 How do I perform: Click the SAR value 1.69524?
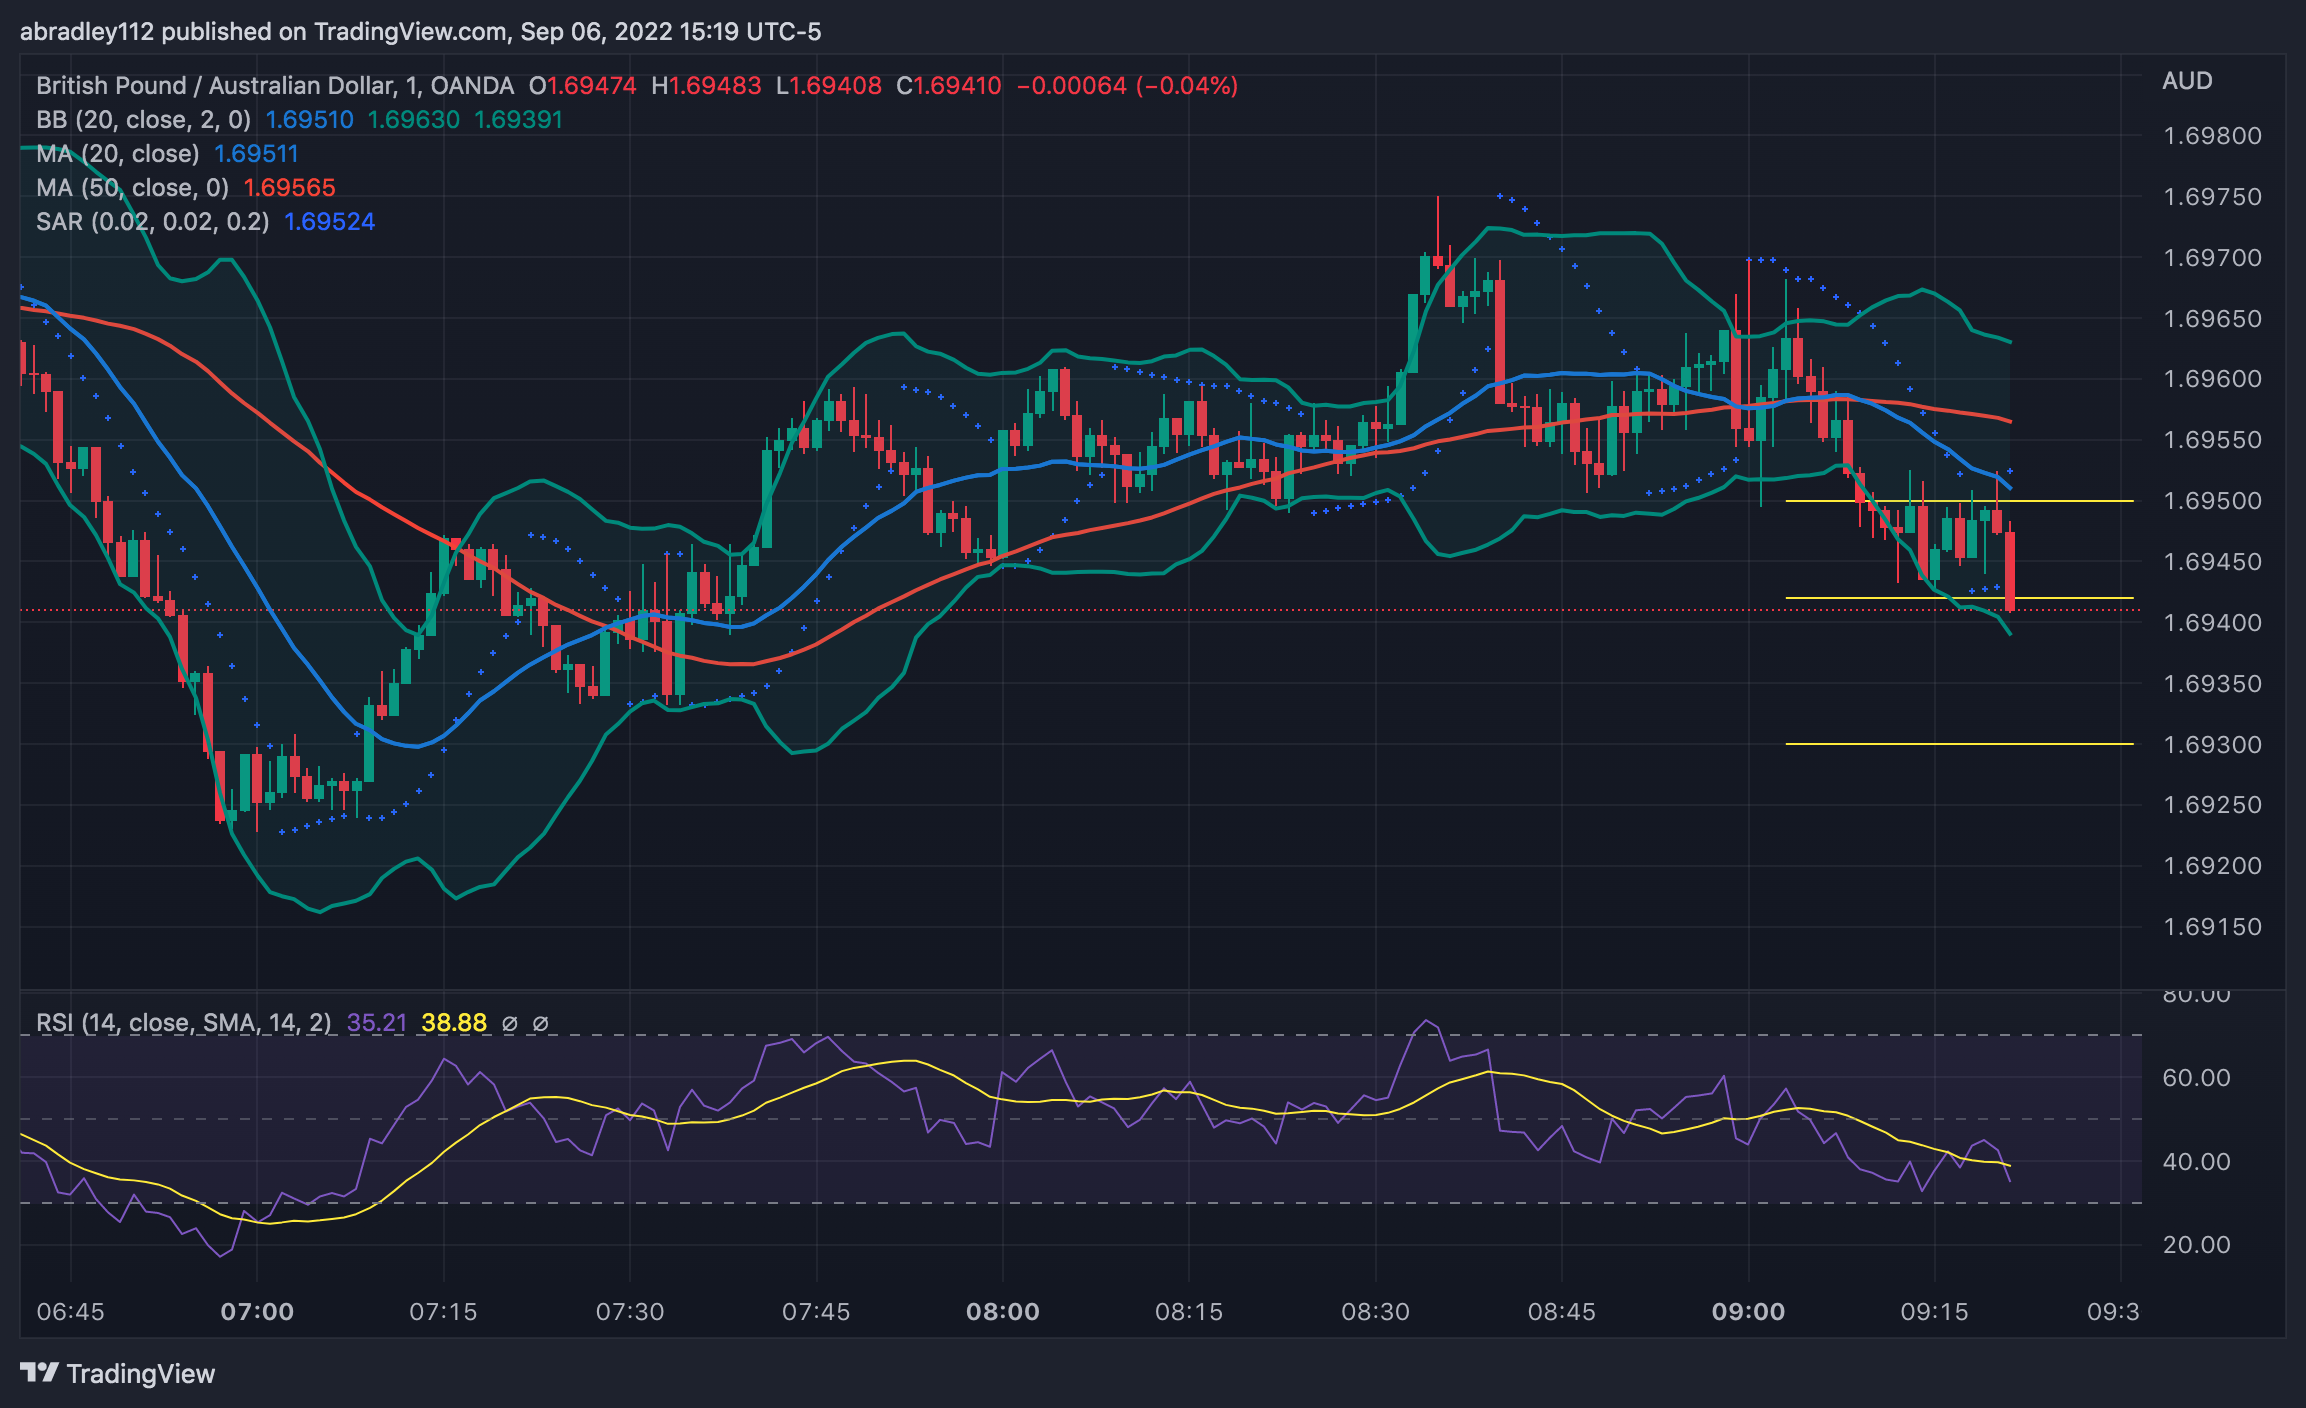pos(330,222)
